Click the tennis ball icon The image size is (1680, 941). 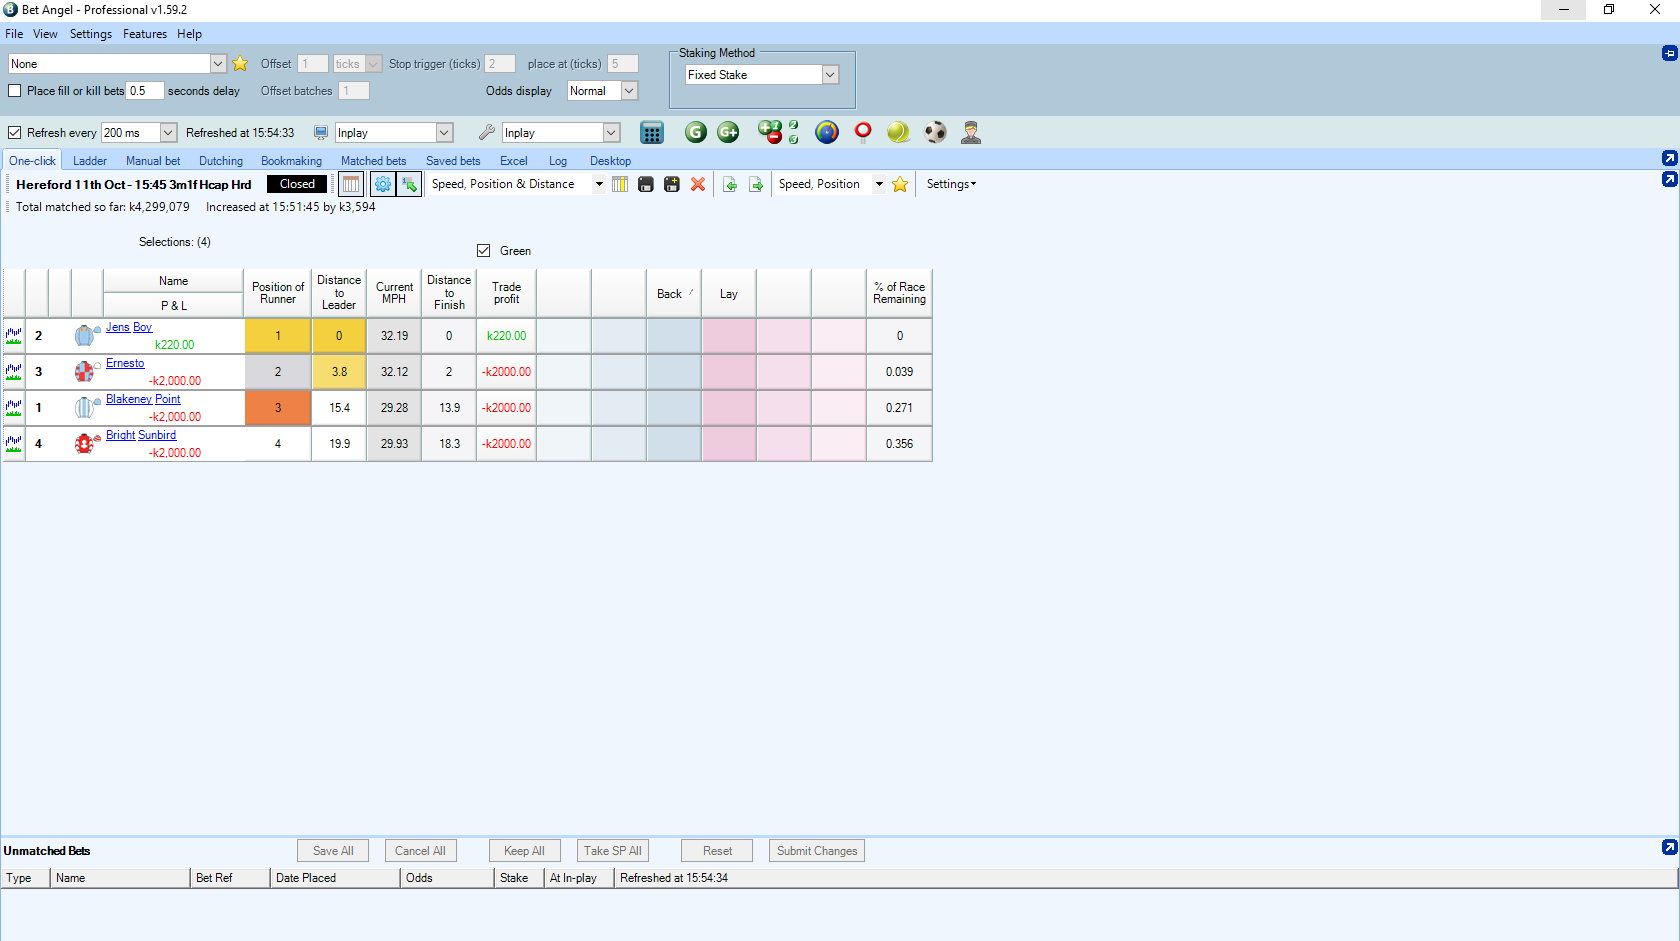tap(898, 132)
